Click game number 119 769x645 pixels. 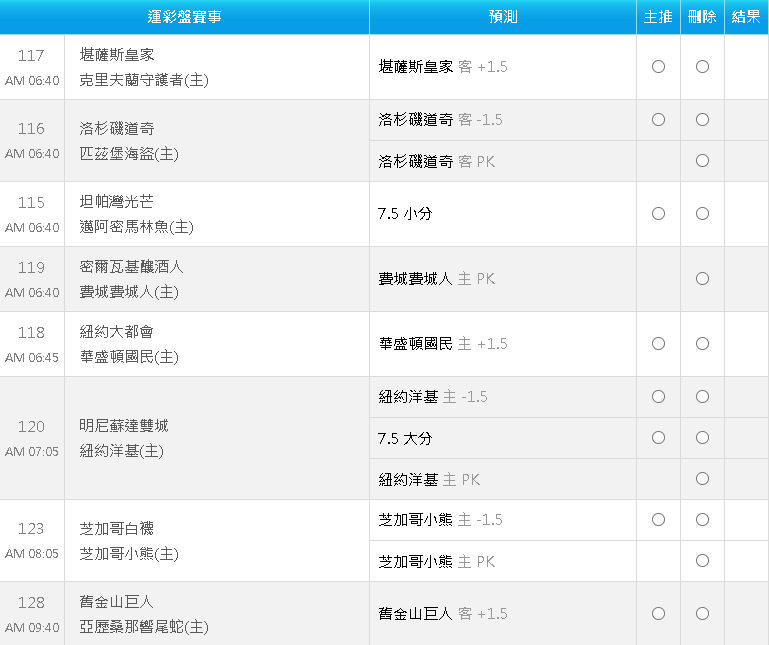point(31,267)
